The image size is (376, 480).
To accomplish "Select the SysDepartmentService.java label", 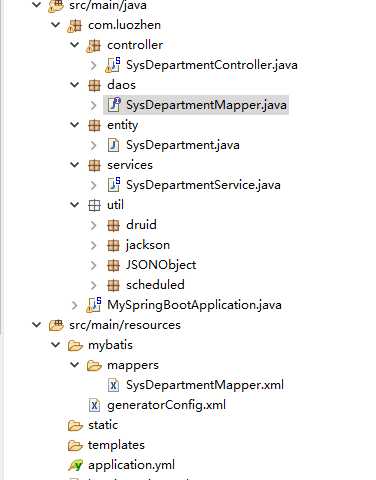I will [x=203, y=185].
